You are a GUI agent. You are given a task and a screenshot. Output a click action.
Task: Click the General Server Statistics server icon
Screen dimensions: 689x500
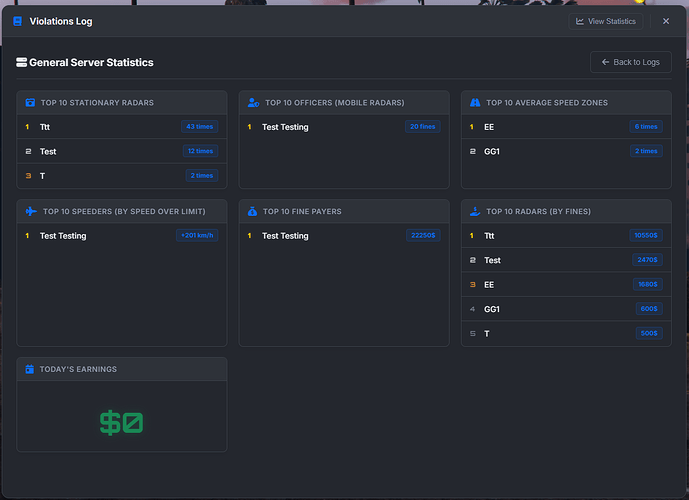(x=22, y=62)
